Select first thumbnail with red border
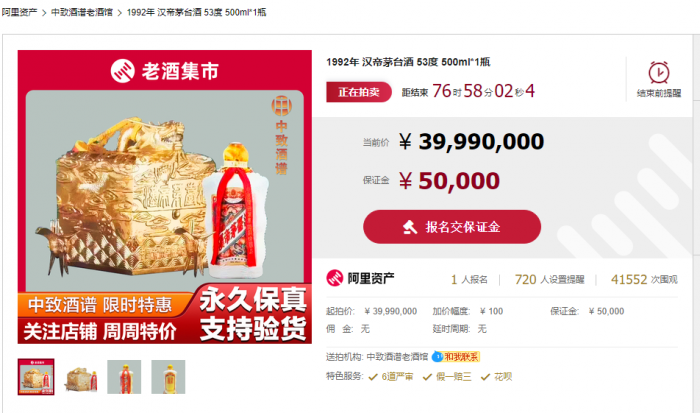The width and height of the screenshot is (700, 413). (36, 377)
